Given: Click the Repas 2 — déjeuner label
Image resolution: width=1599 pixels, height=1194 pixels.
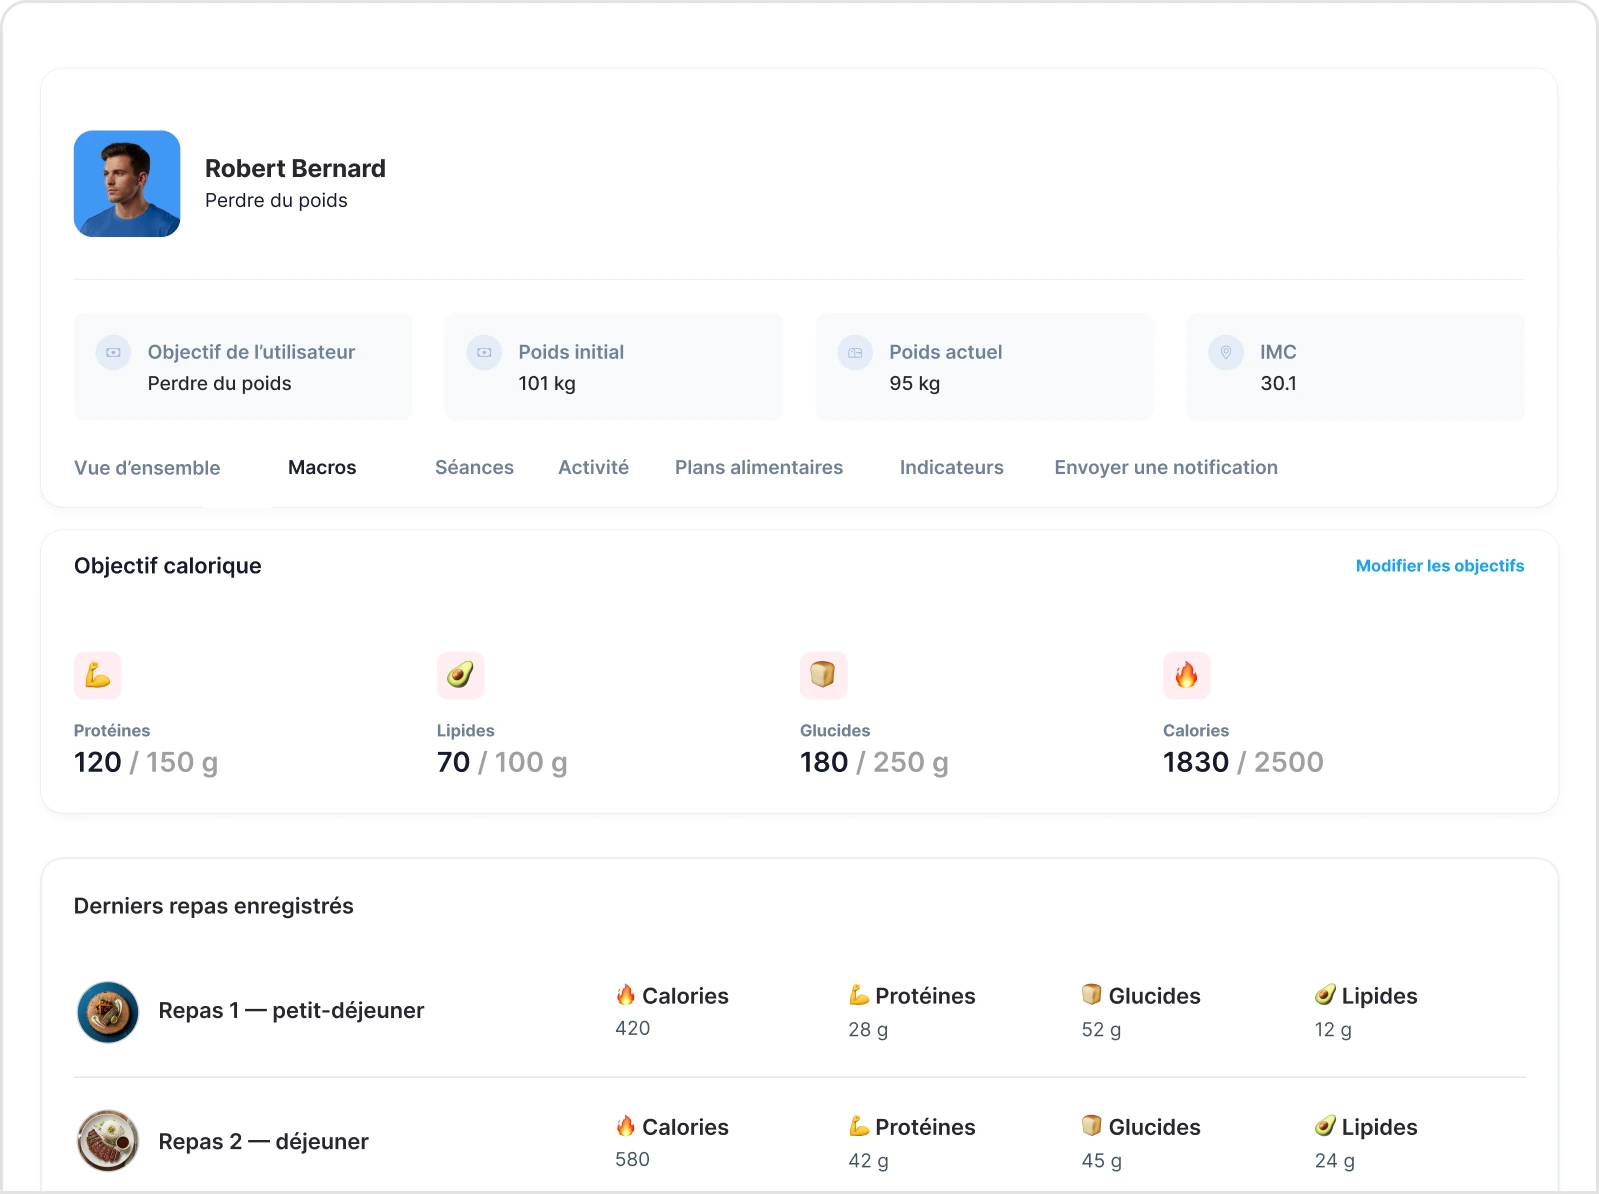Looking at the screenshot, I should click(x=263, y=1141).
